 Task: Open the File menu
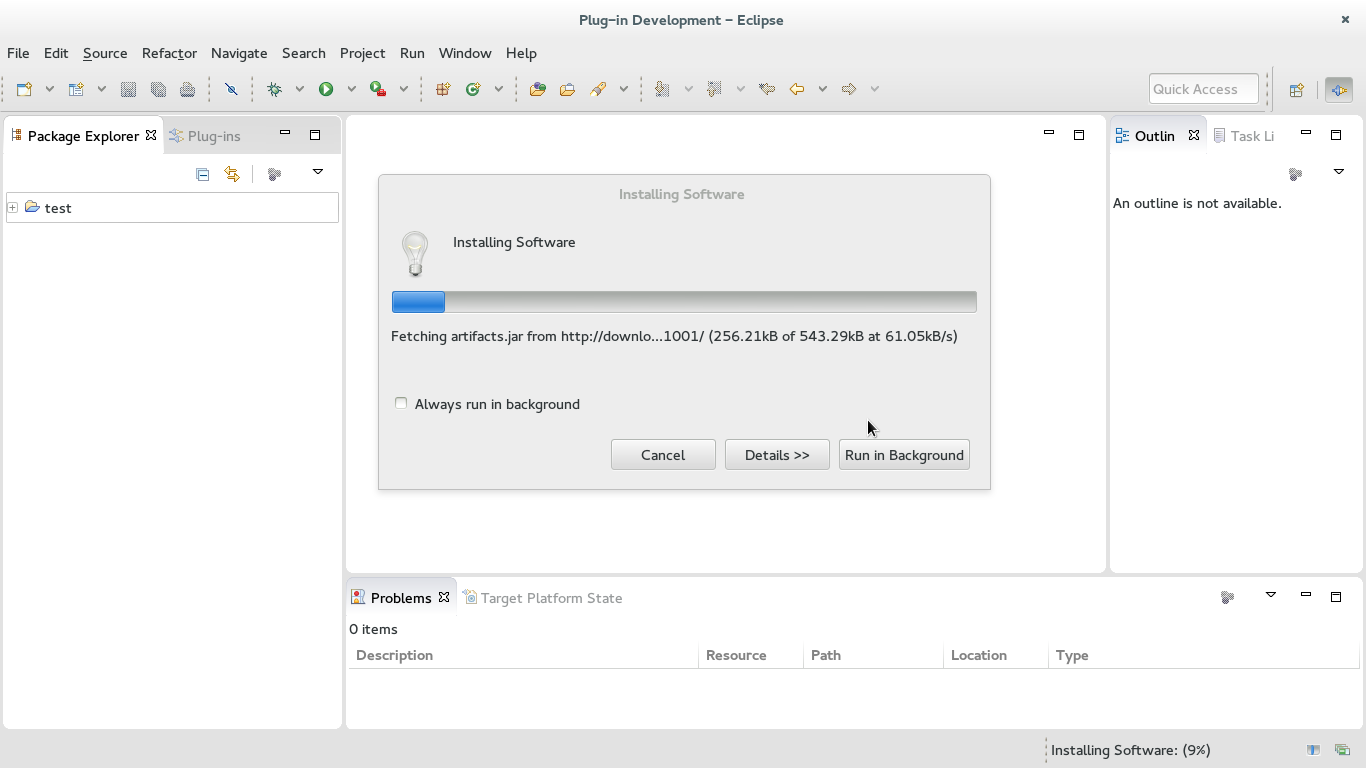[x=18, y=53]
